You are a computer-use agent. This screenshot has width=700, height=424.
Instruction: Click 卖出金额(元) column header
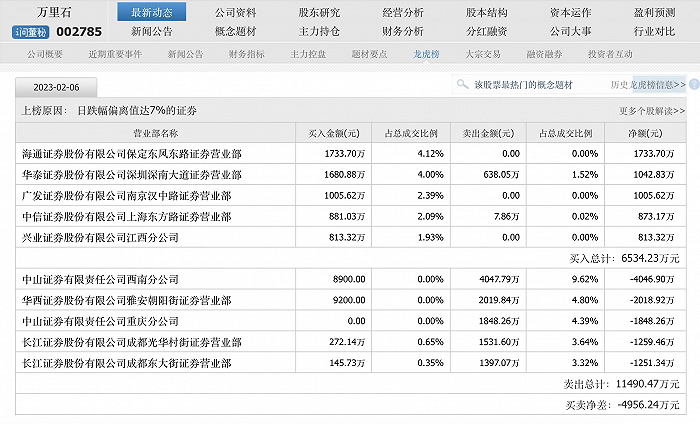coord(488,133)
